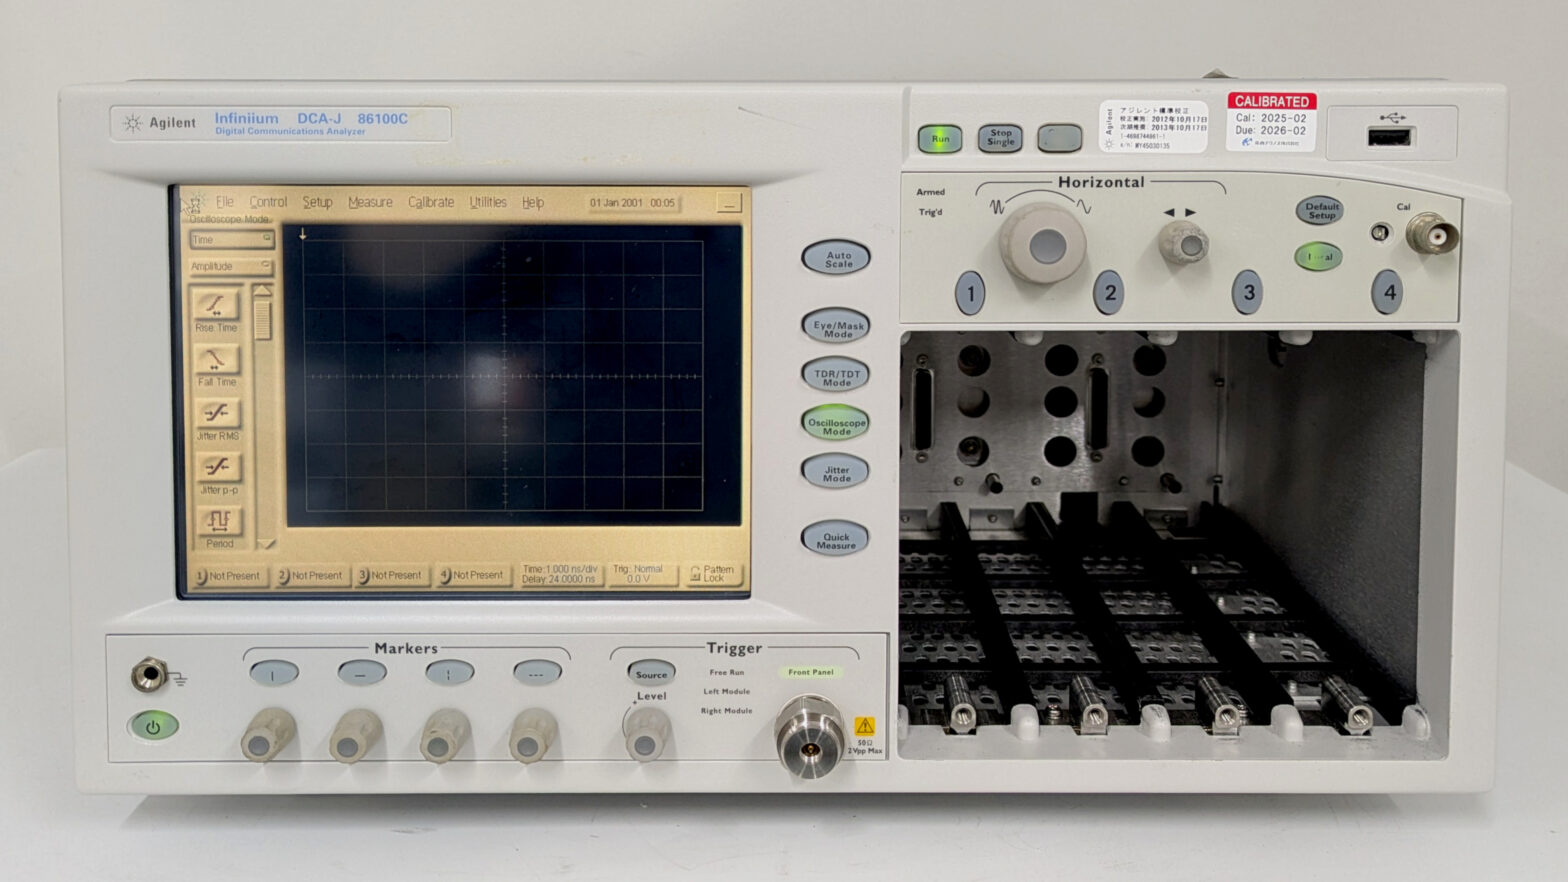
Task: Toggle Pattern Lock on the screen
Action: tap(713, 574)
